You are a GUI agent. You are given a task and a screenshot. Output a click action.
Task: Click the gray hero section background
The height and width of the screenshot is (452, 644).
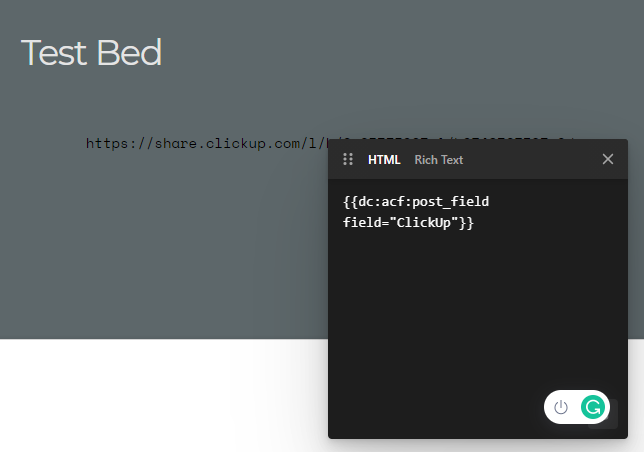[x=164, y=246]
